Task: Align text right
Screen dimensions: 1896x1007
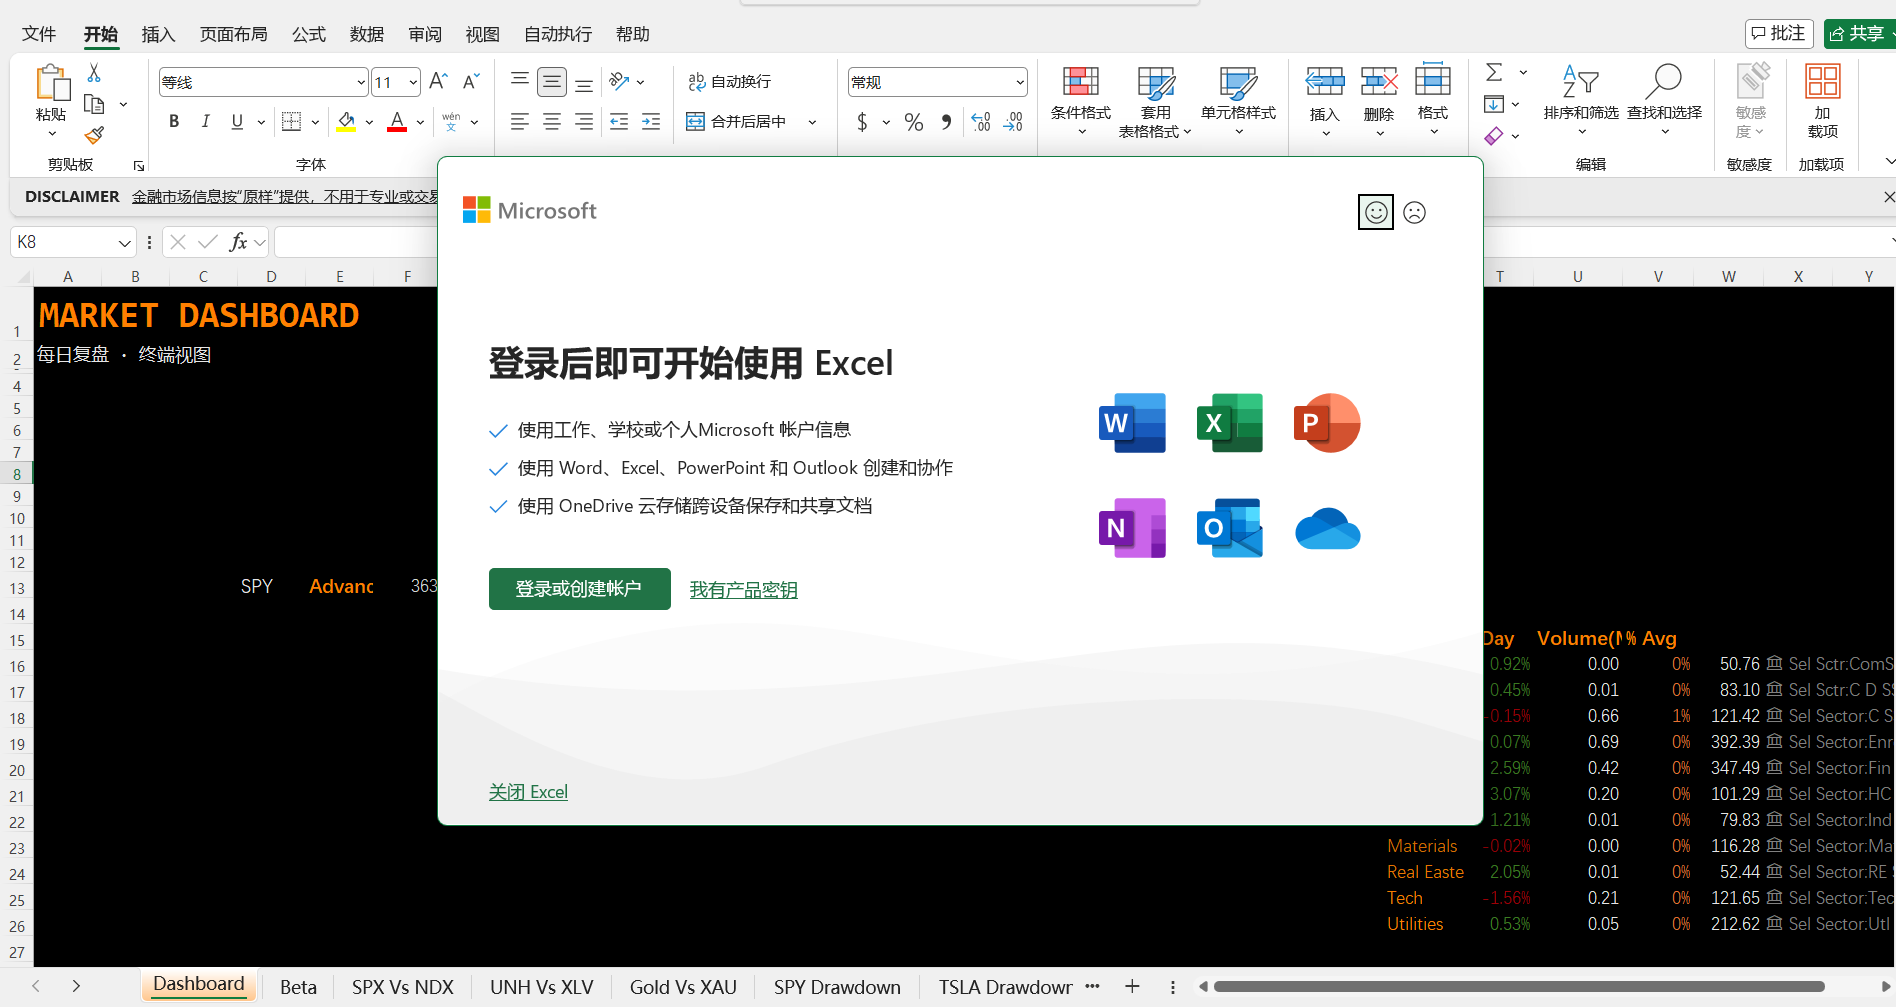Action: pos(584,122)
